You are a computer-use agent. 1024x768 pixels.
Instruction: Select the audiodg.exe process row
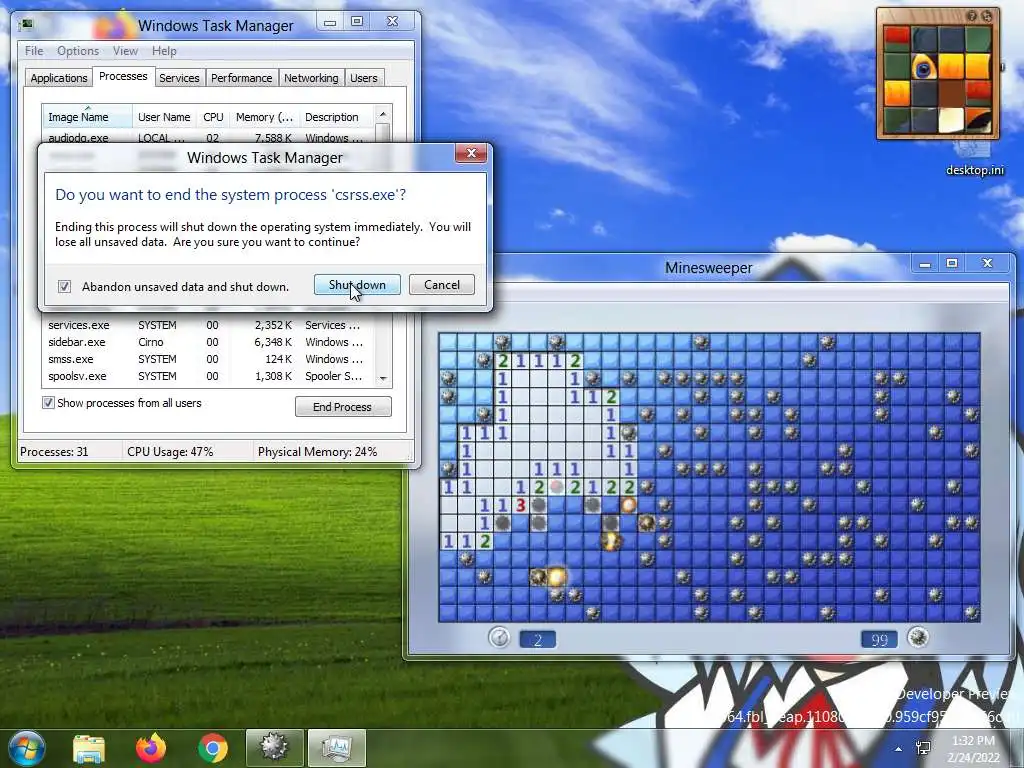[209, 137]
